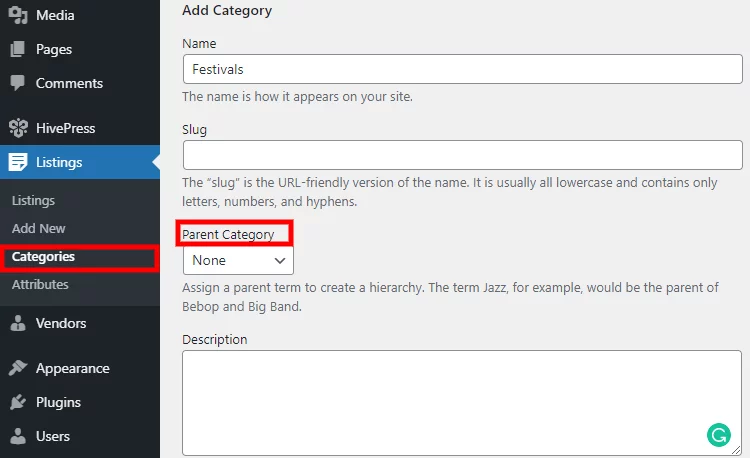Open the Attributes submenu item

coord(40,284)
